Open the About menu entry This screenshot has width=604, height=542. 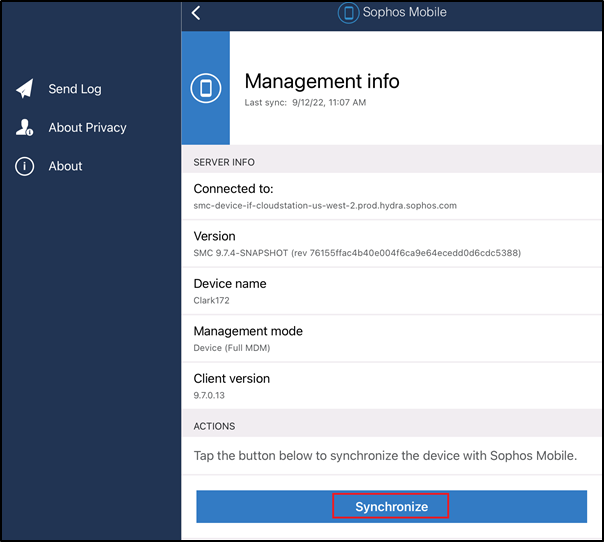pyautogui.click(x=65, y=166)
